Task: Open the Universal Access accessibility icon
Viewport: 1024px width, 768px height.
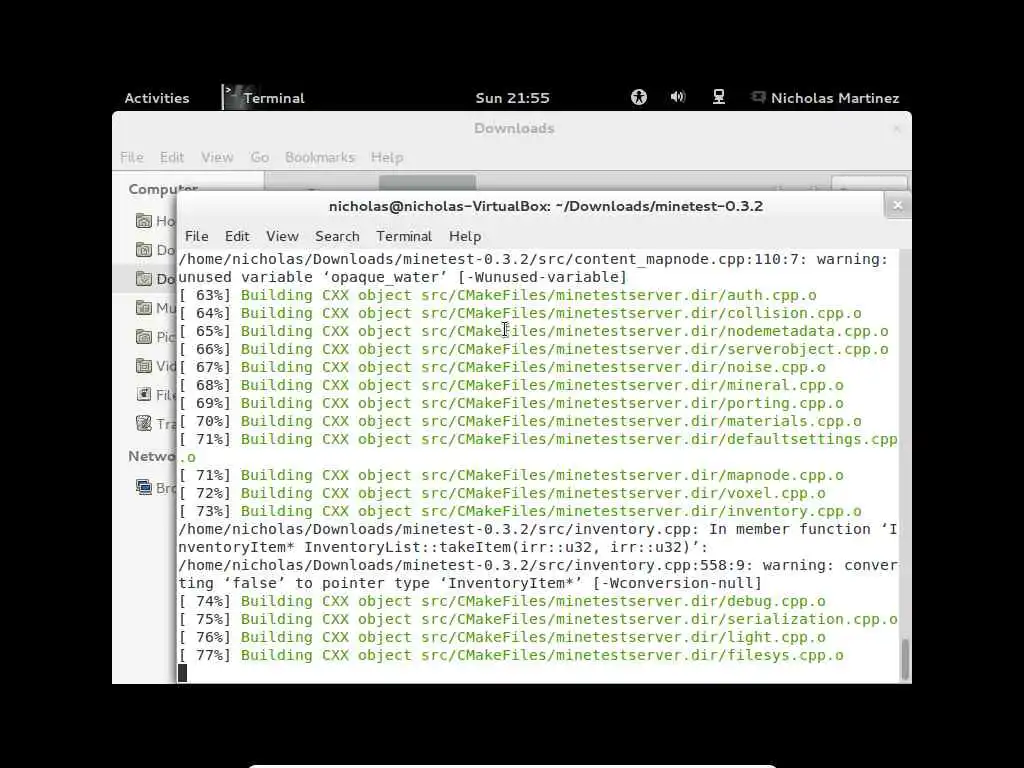Action: [x=639, y=97]
